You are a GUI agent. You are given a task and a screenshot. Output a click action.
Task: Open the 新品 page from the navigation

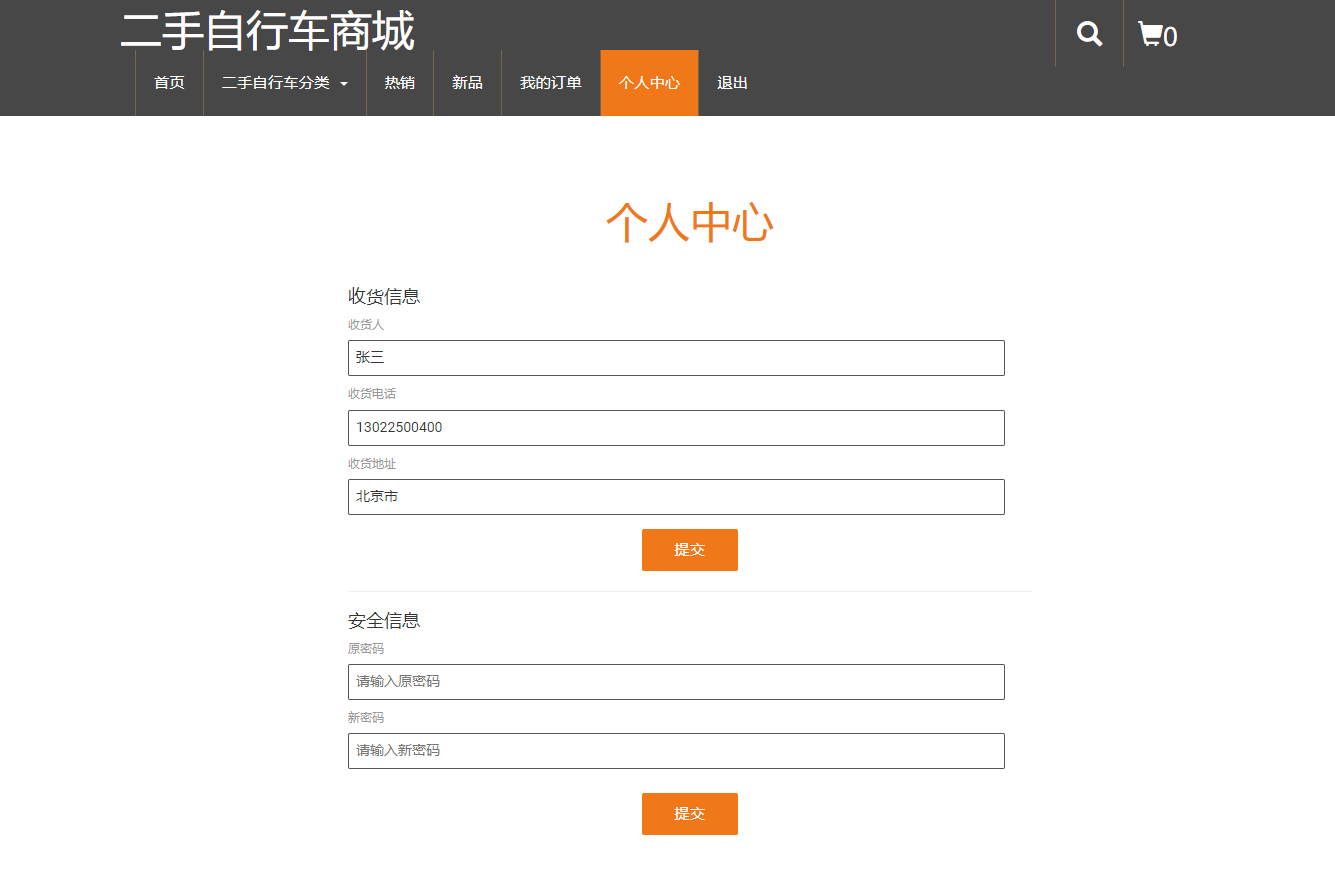point(467,83)
